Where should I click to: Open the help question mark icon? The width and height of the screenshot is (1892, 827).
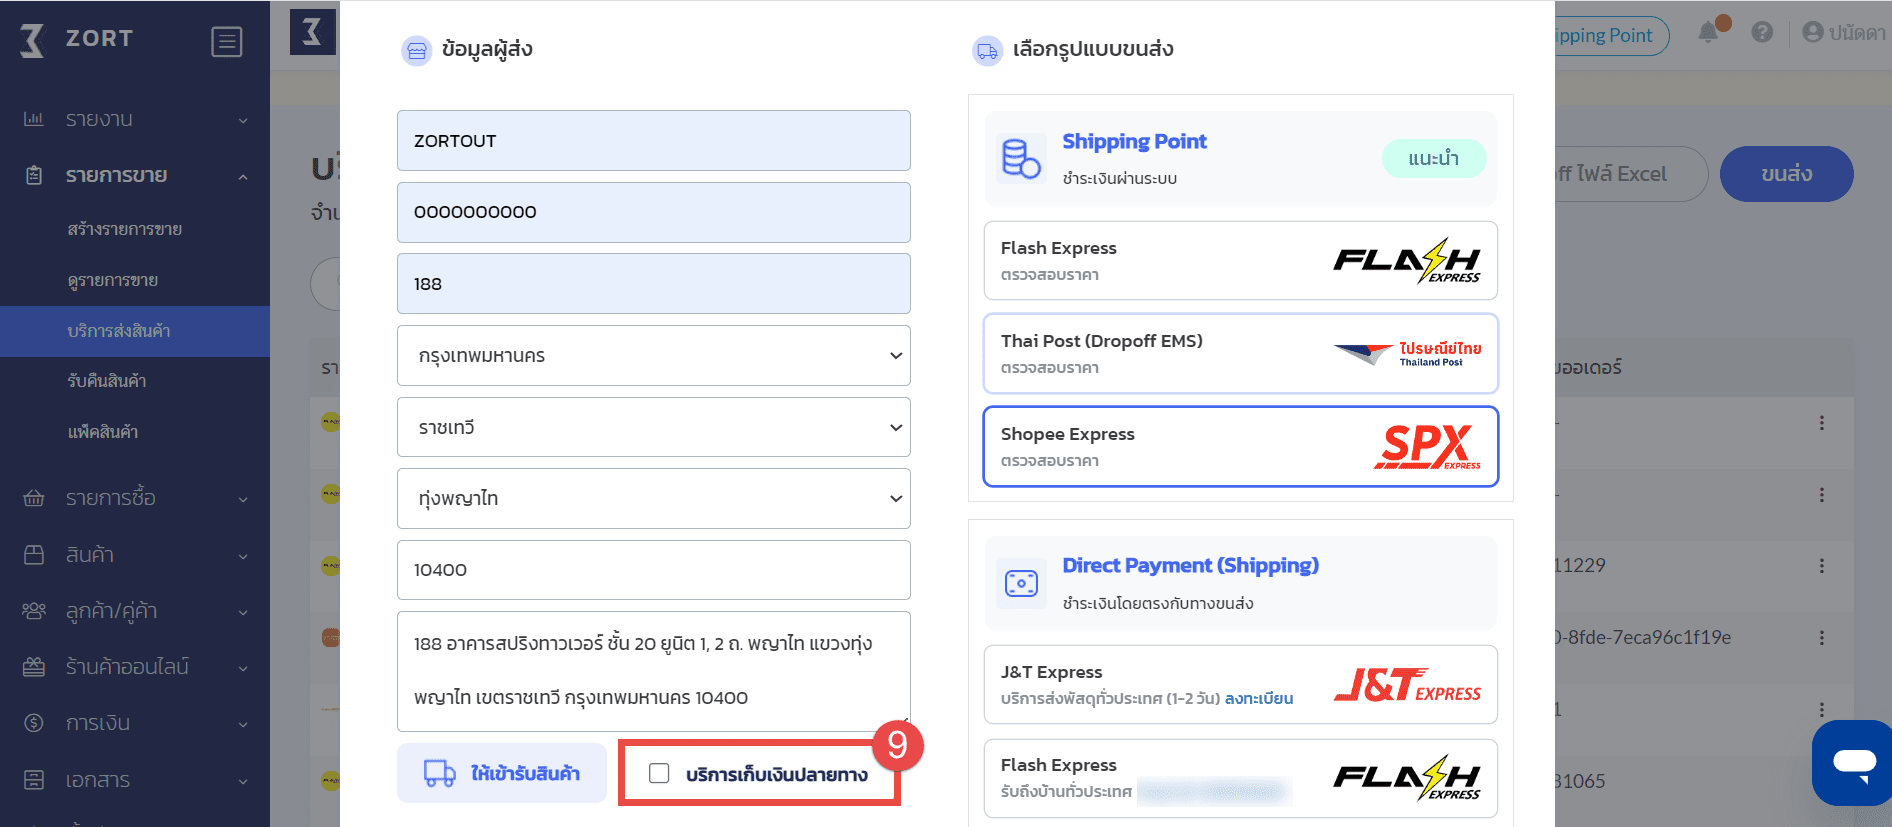[x=1762, y=32]
